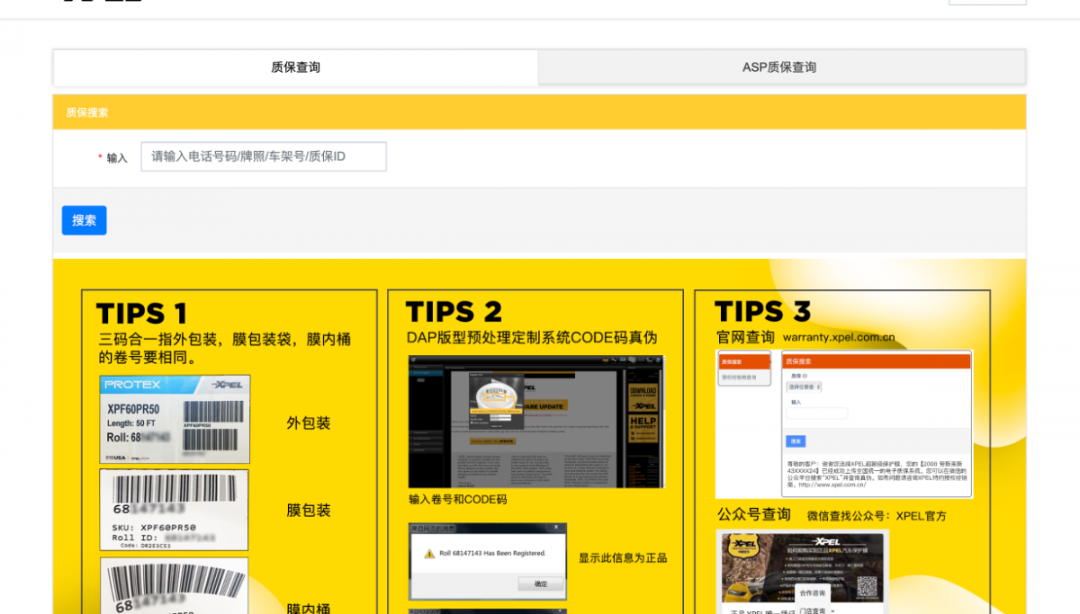This screenshot has height=614, width=1080.
Task: Switch to the 质保查询 tab
Action: coord(295,67)
